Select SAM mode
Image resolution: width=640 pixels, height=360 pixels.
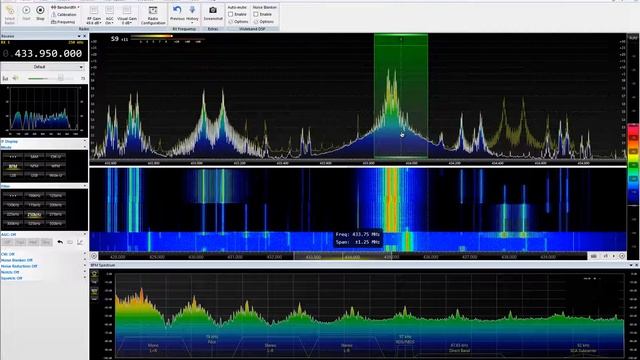34,157
